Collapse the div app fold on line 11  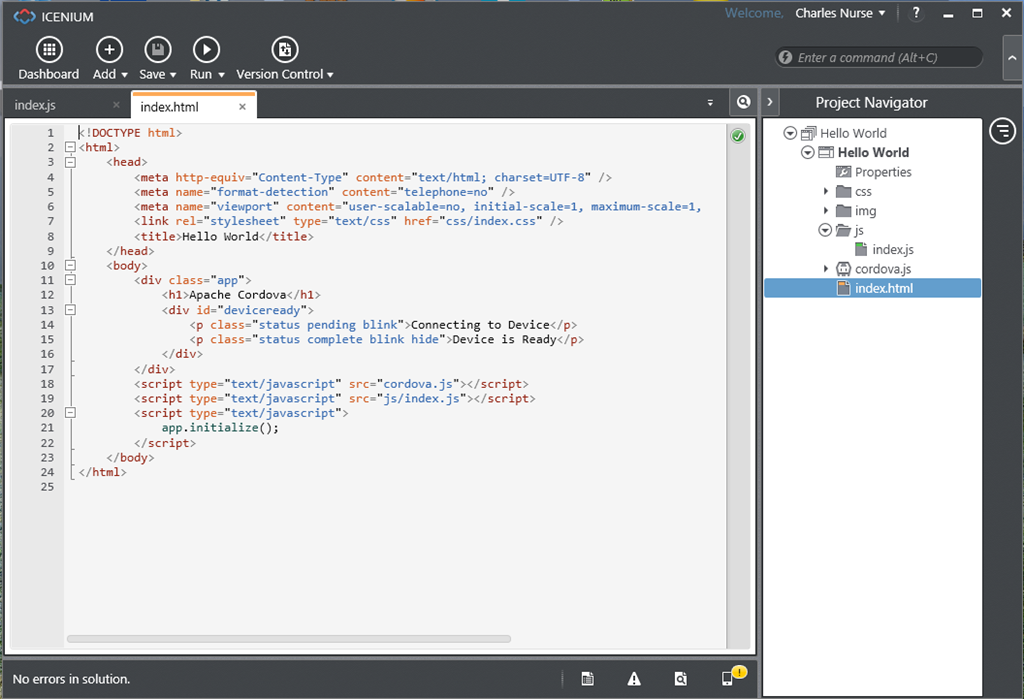pos(70,280)
